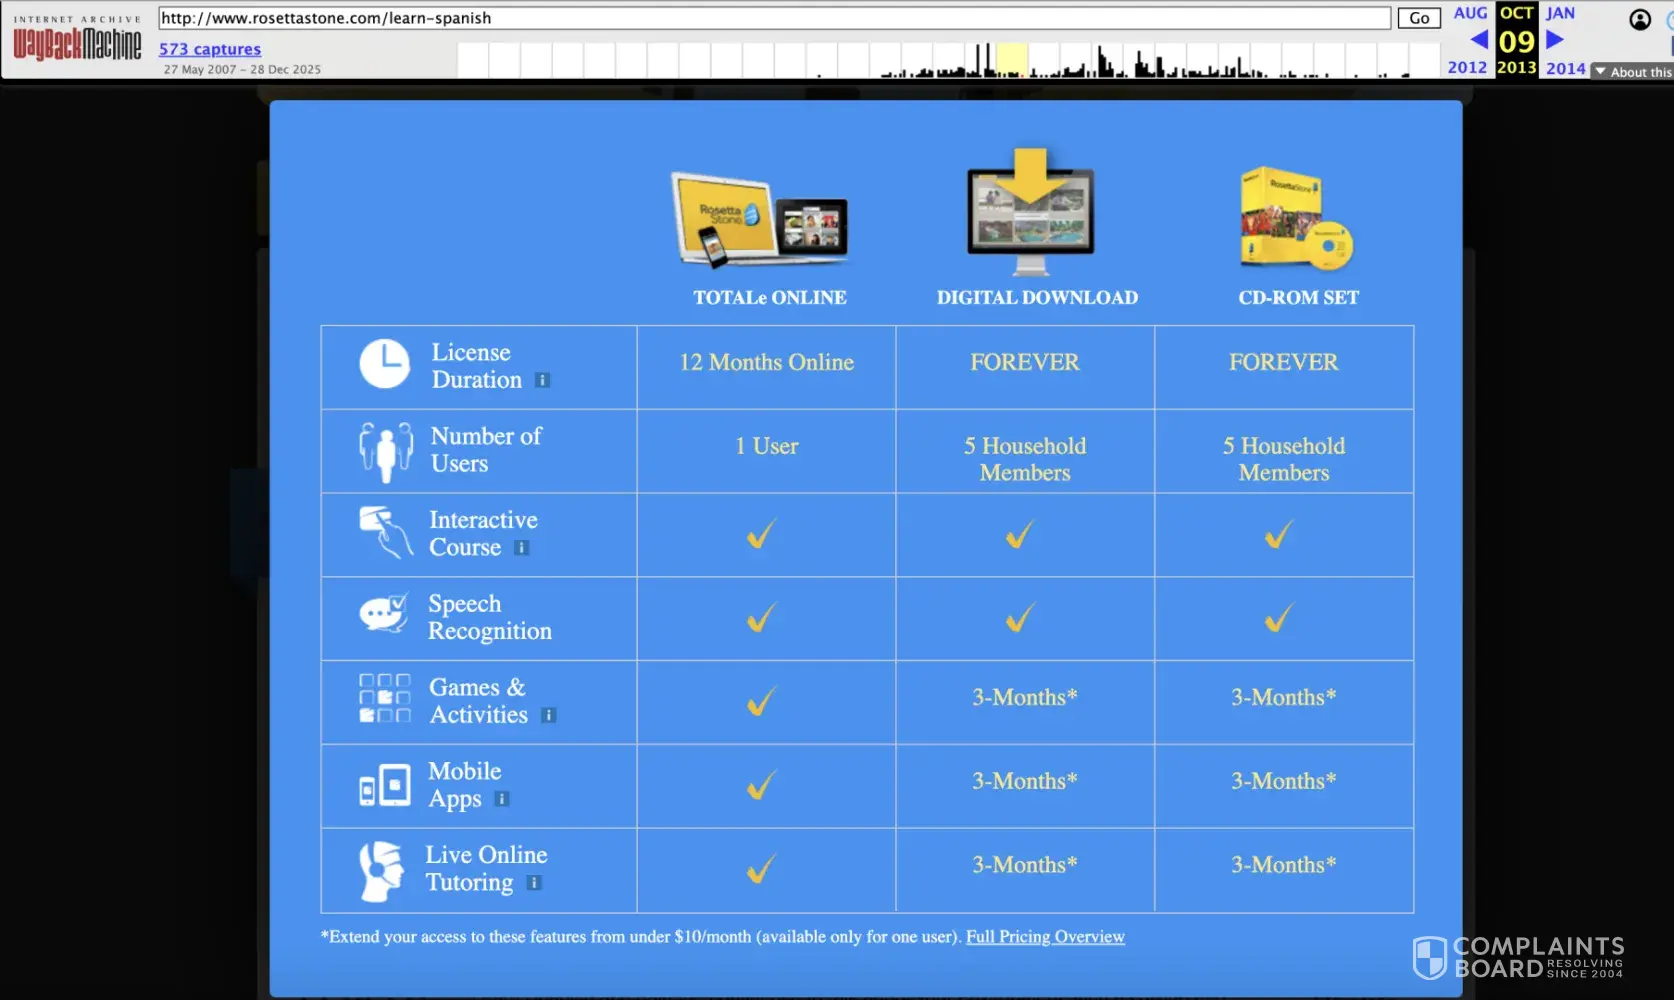The image size is (1674, 1000).
Task: Click the Digital Download product image
Action: click(1031, 211)
